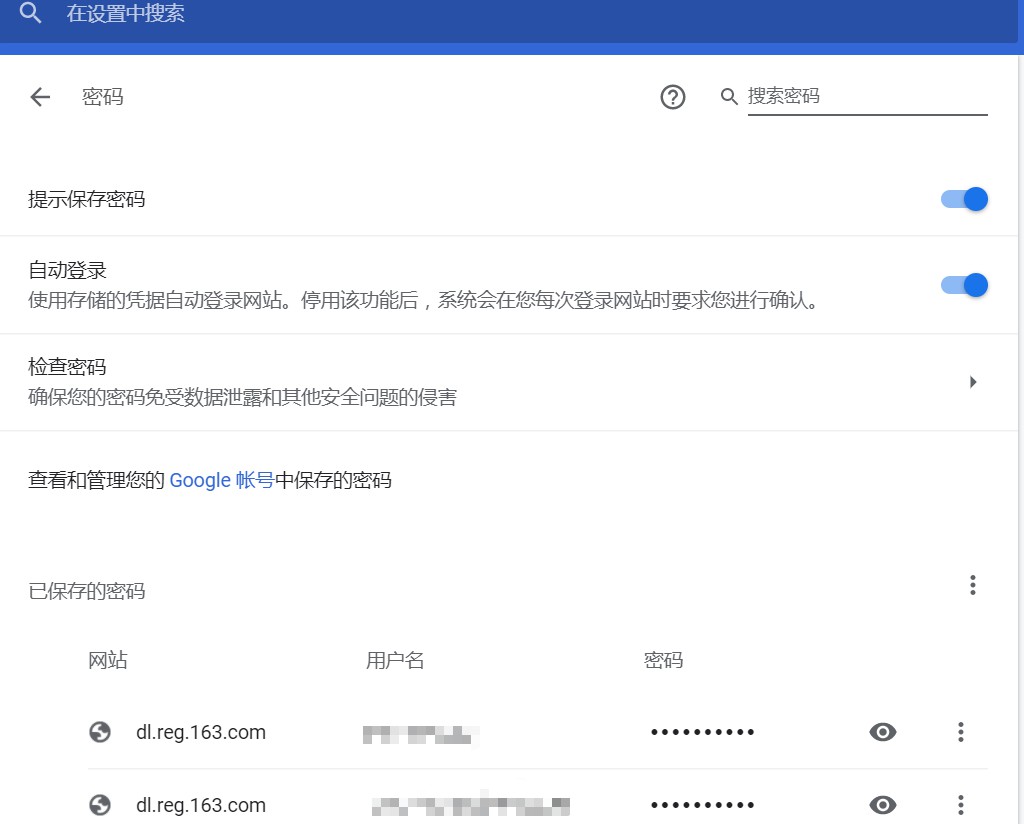1024x824 pixels.
Task: Disable the 提示保存密码 toggle
Action: tap(962, 199)
